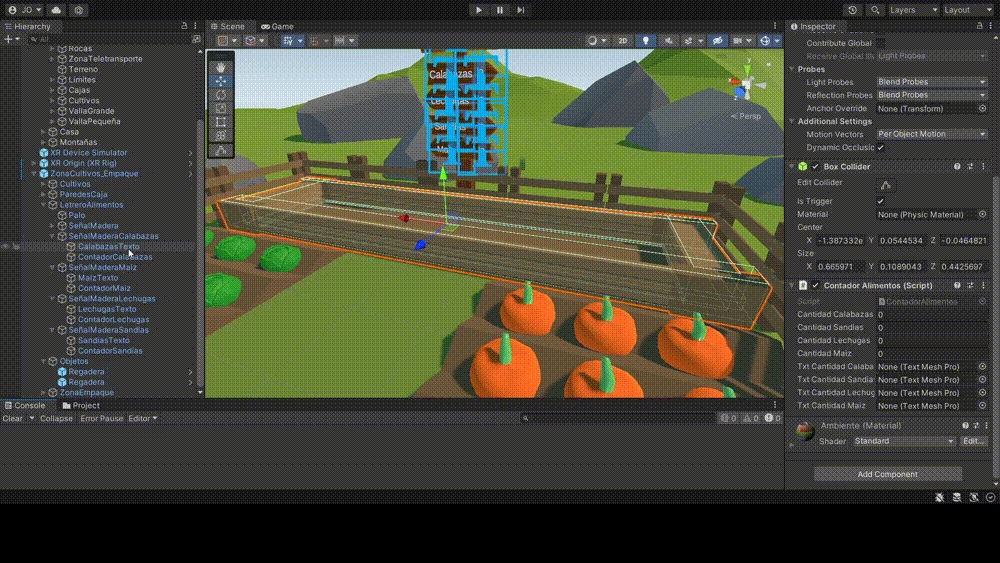Screen dimensions: 1000x563
Task: Open the Shader Standard dropdown
Action: (904, 441)
